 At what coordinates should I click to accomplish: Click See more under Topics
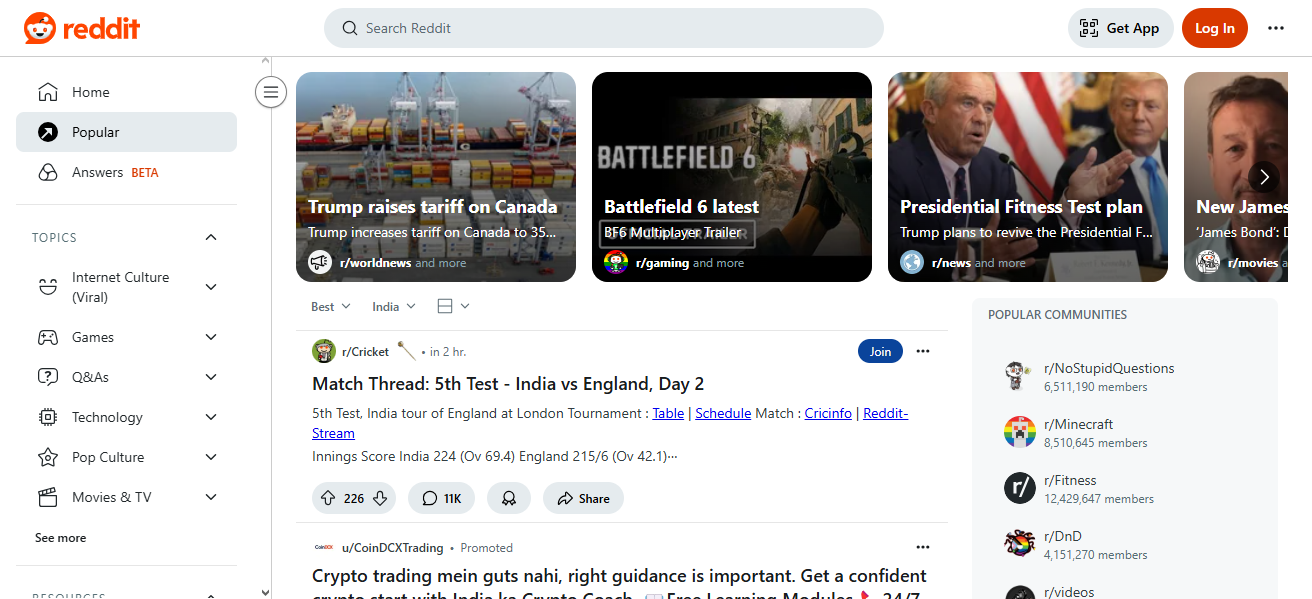coord(60,538)
